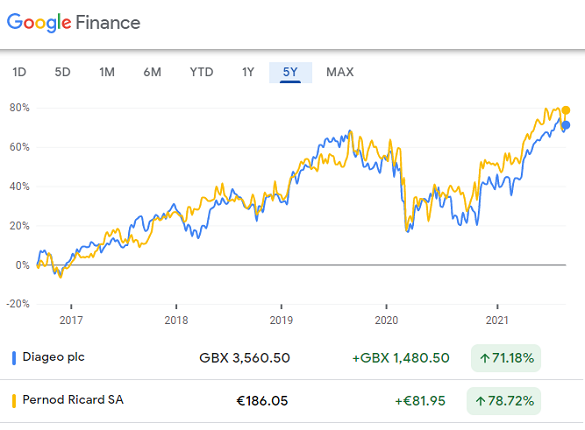The height and width of the screenshot is (430, 585).
Task: Click the yellow endpoint dot on chart
Action: click(x=566, y=110)
